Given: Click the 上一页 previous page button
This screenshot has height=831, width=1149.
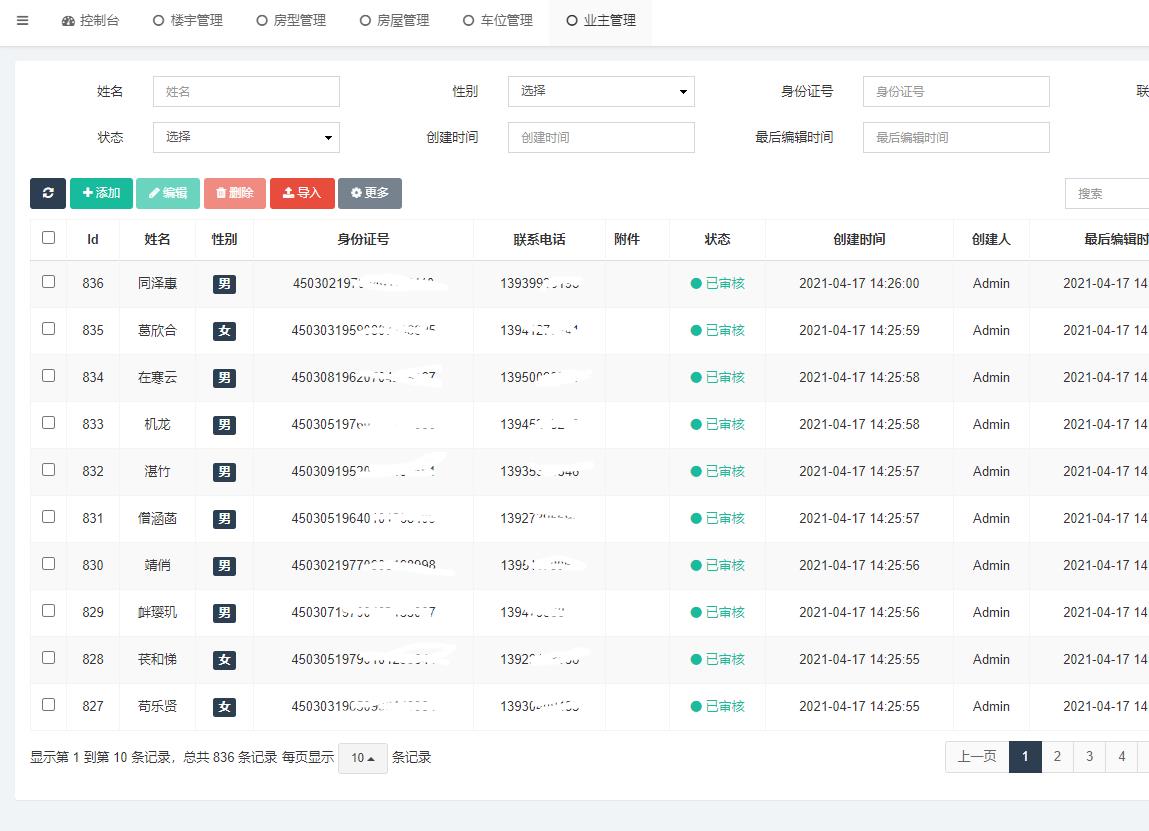Looking at the screenshot, I should click(977, 757).
